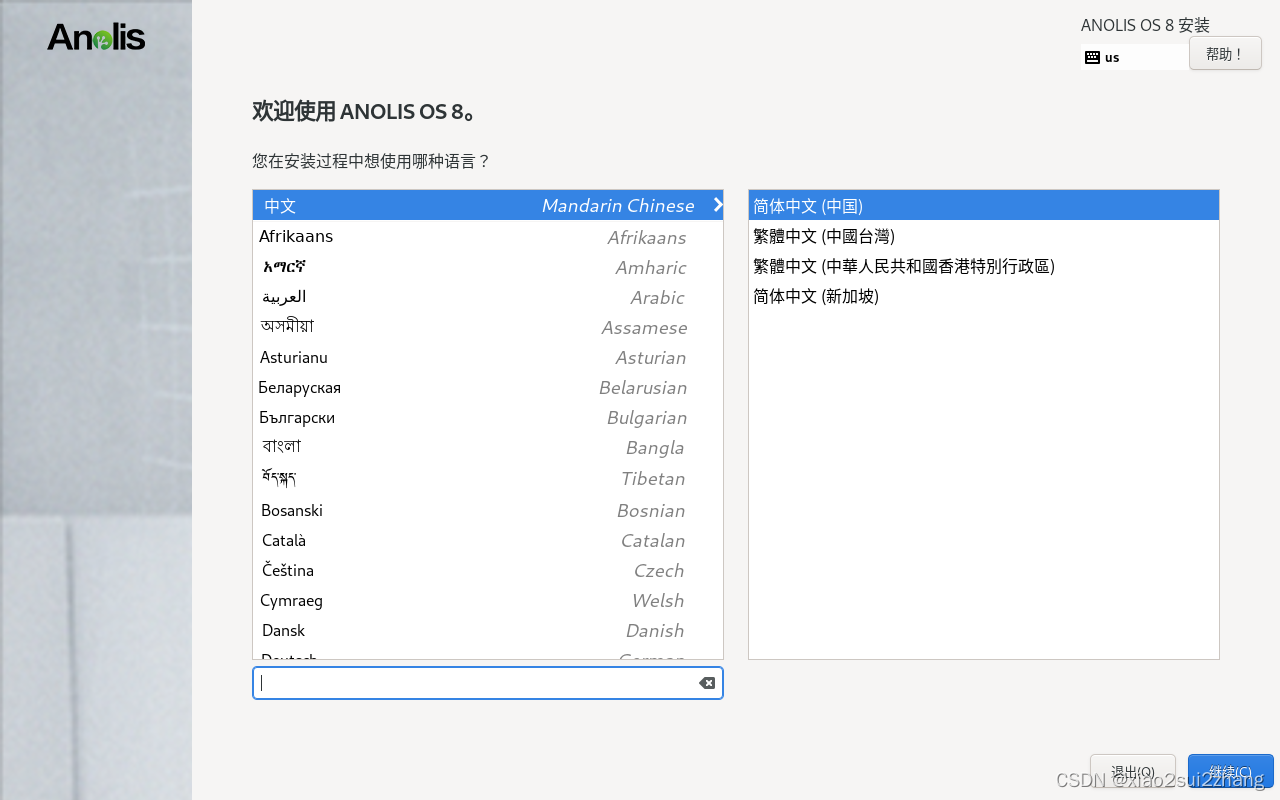This screenshot has width=1280, height=800.
Task: Click the 退出(Q) quit button
Action: (1132, 771)
